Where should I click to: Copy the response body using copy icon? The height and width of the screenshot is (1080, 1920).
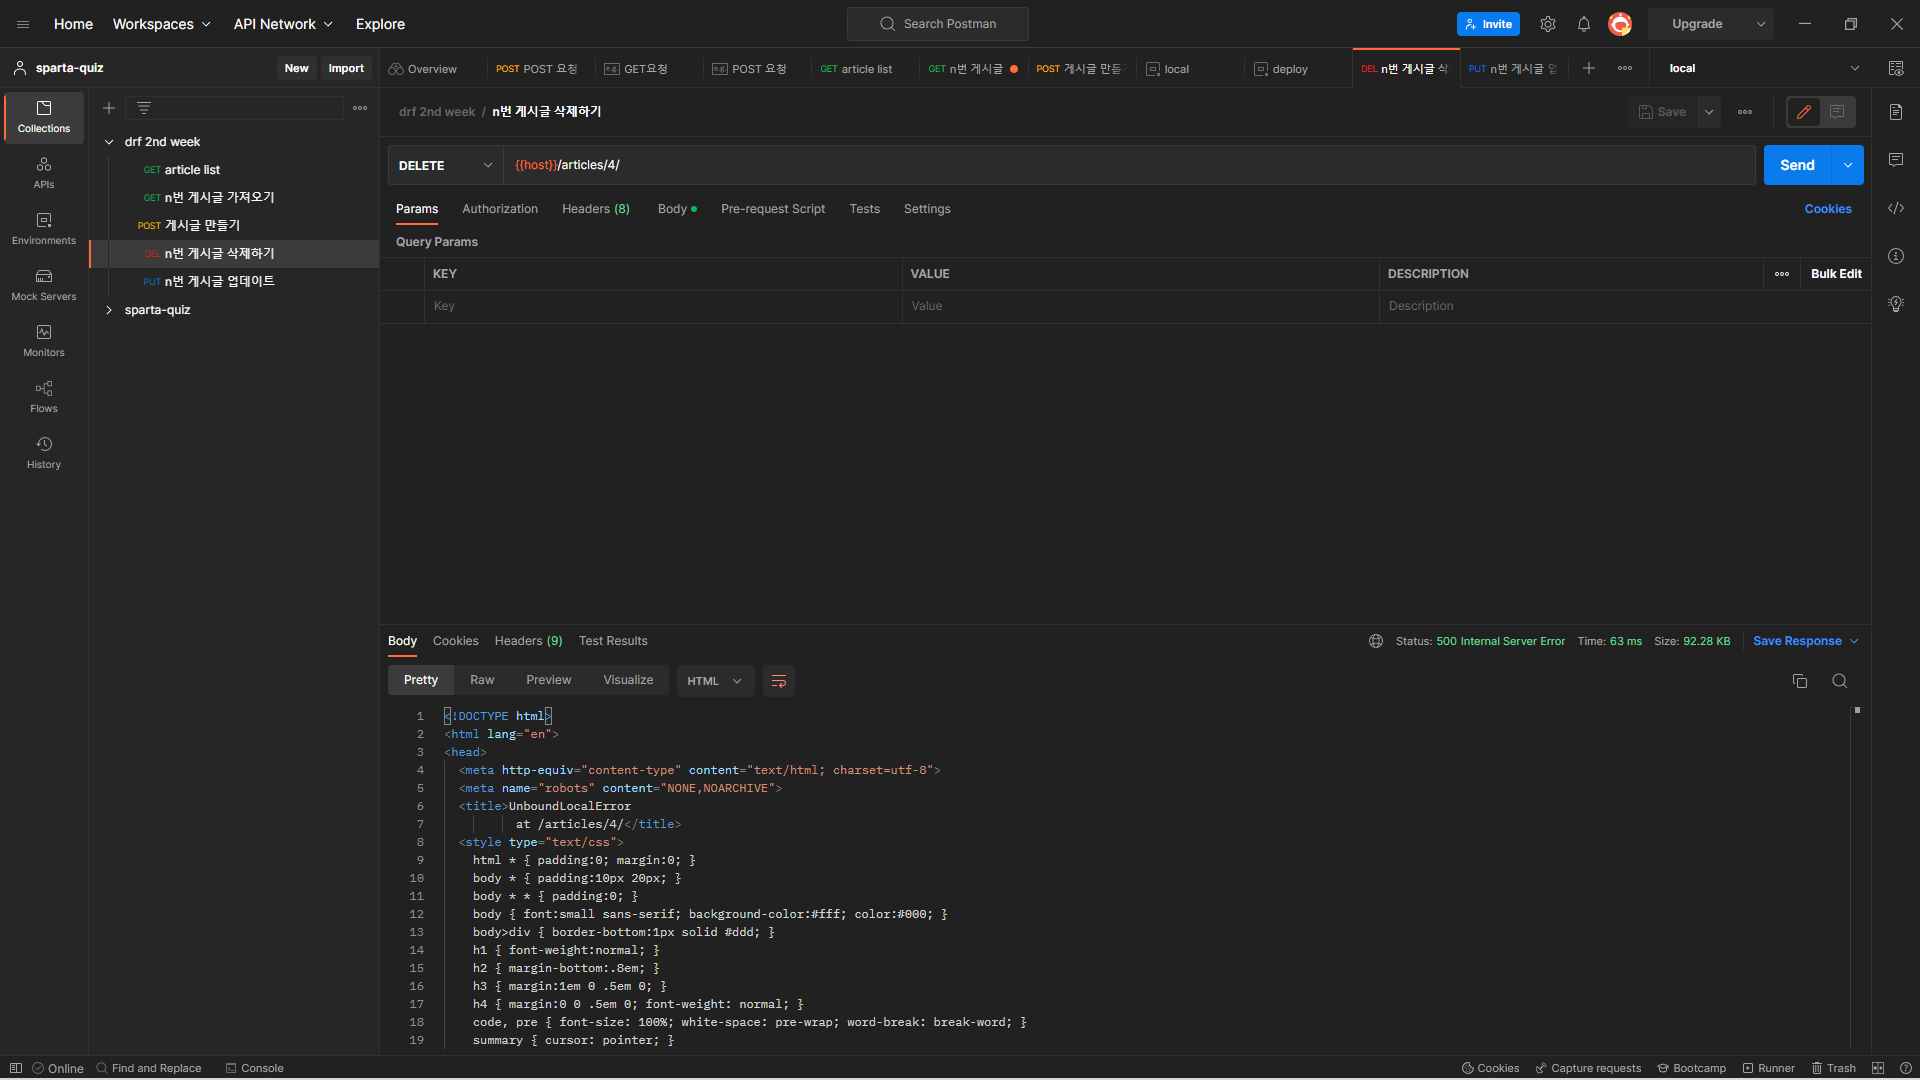coord(1799,681)
